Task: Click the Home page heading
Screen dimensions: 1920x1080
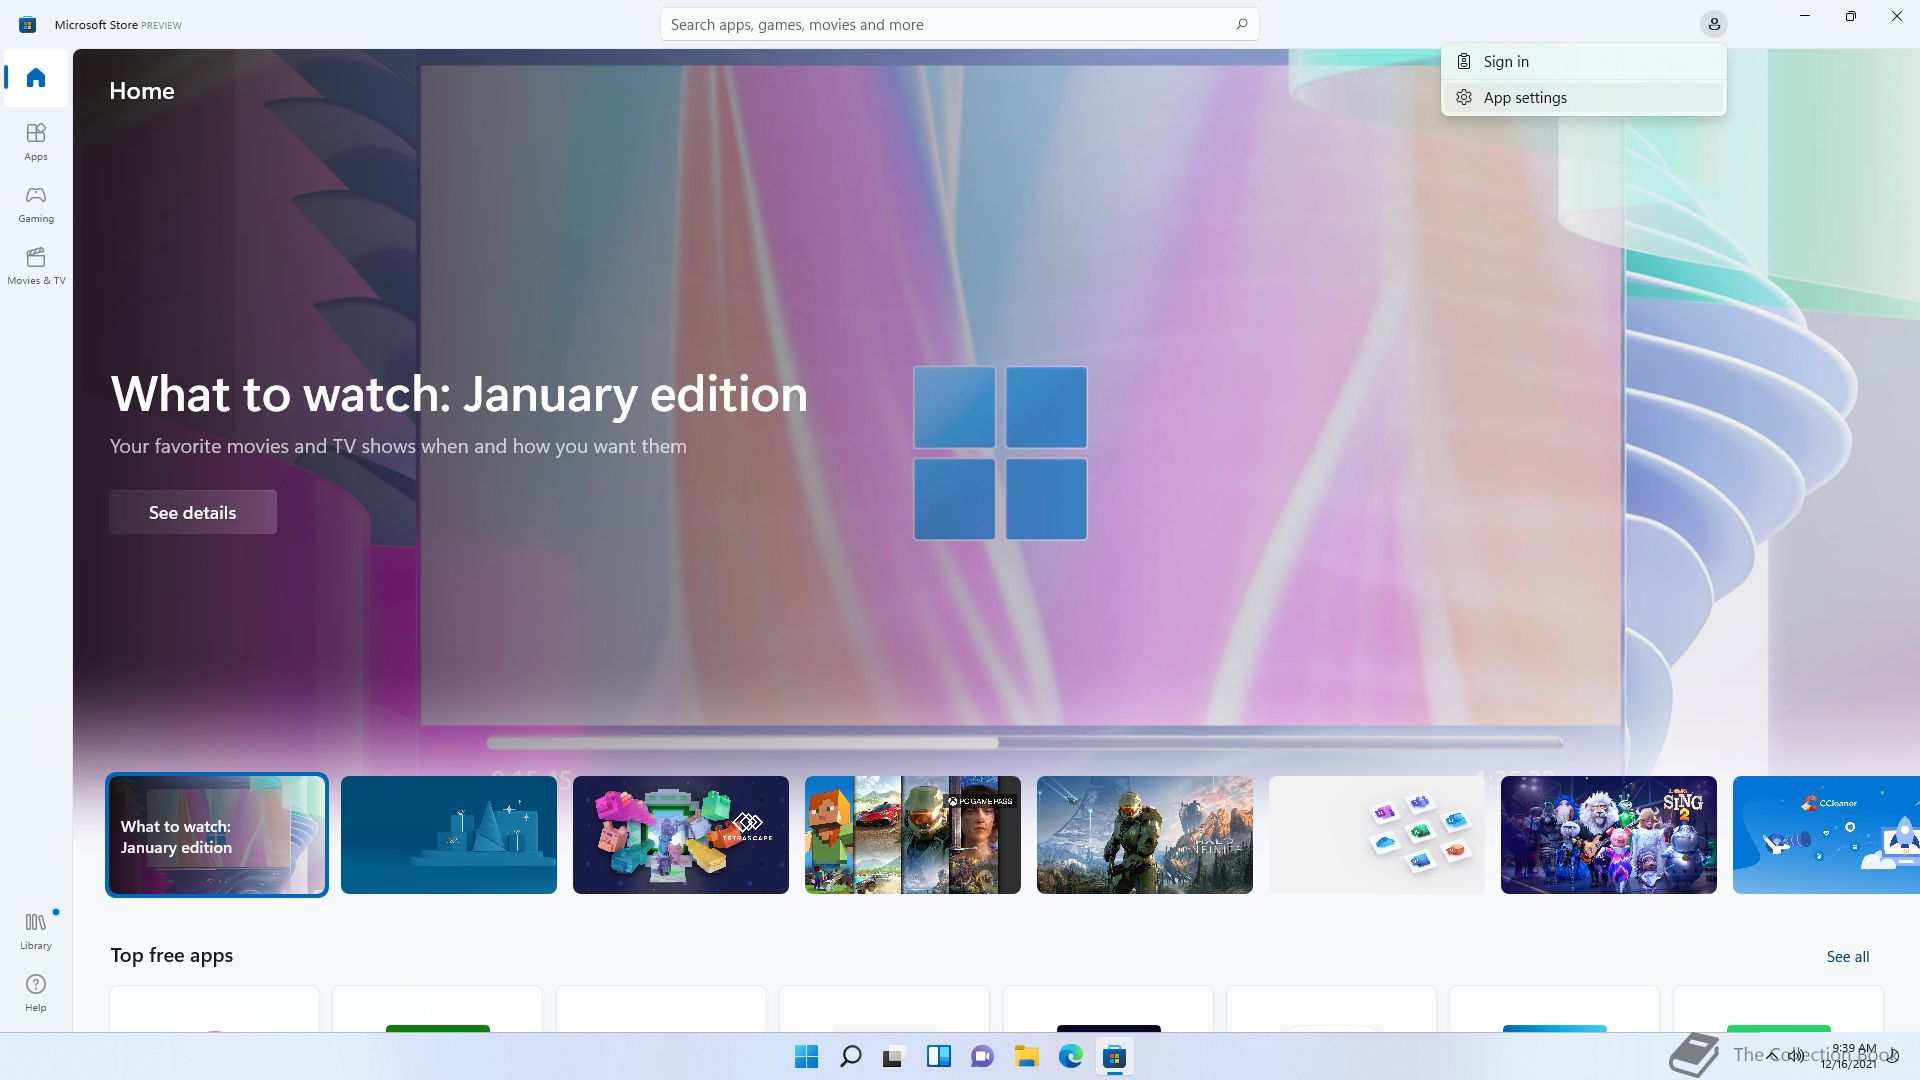Action: [142, 91]
